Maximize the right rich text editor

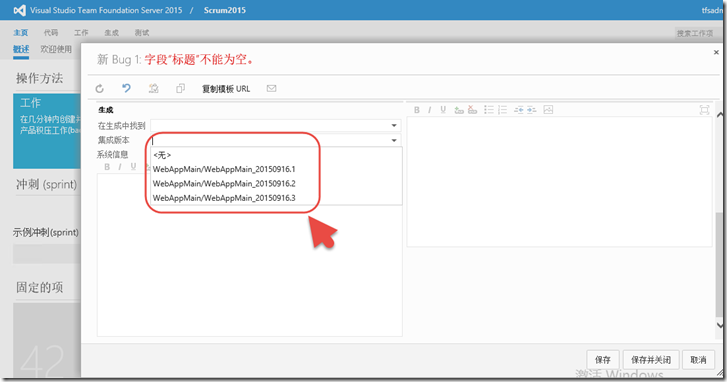coord(704,110)
